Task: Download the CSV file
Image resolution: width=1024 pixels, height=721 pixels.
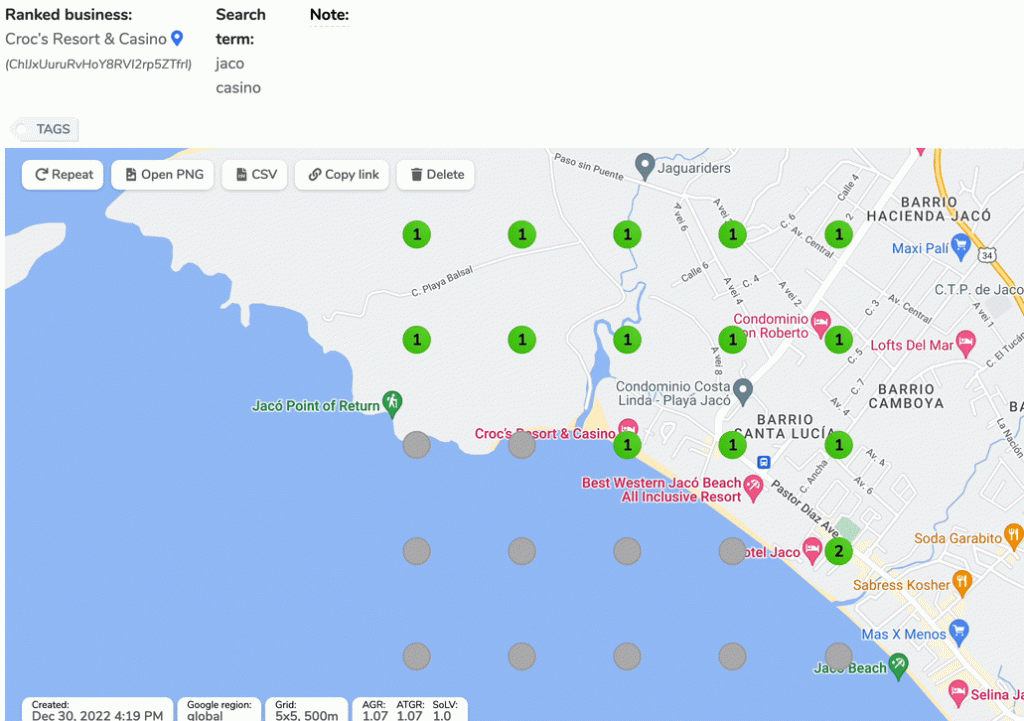Action: coord(255,174)
